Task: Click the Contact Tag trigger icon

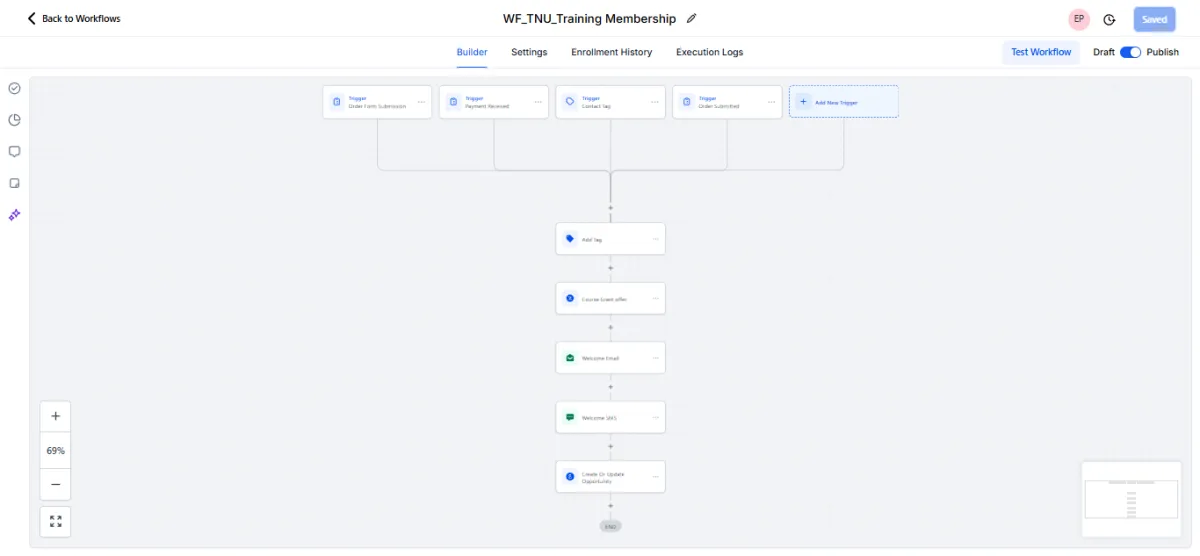Action: coord(570,101)
